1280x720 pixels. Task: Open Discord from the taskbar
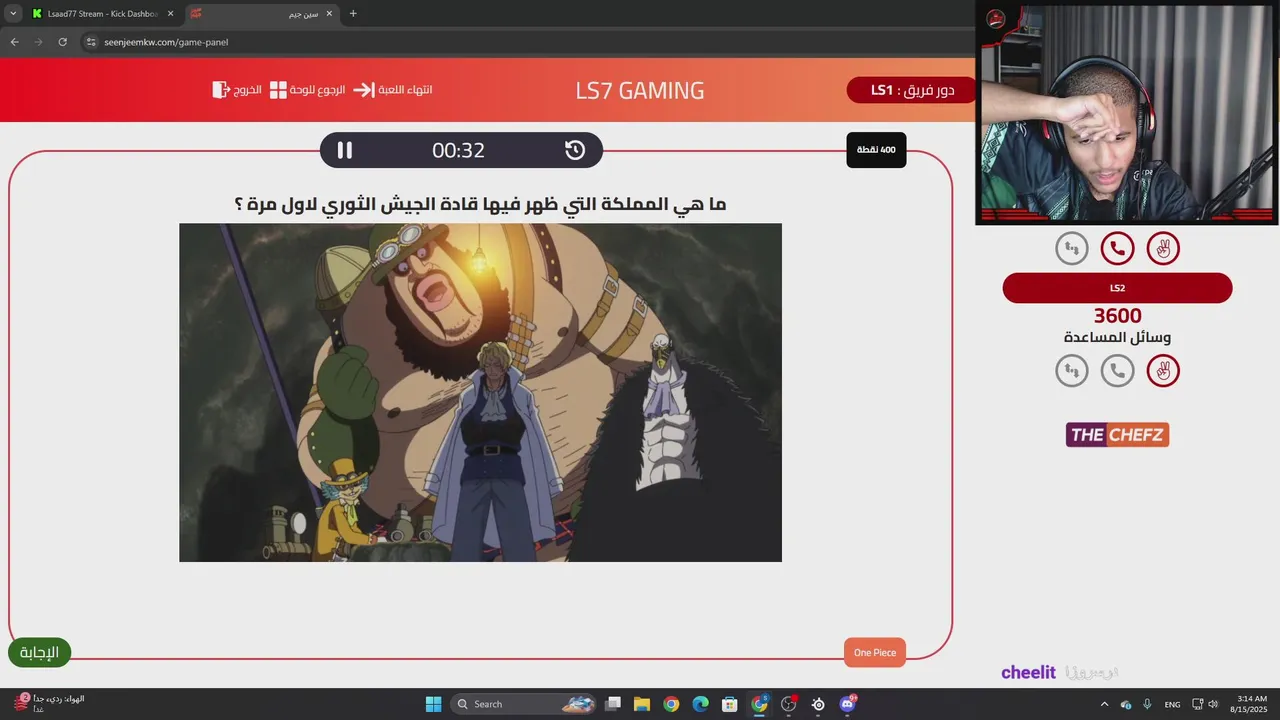pyautogui.click(x=848, y=704)
